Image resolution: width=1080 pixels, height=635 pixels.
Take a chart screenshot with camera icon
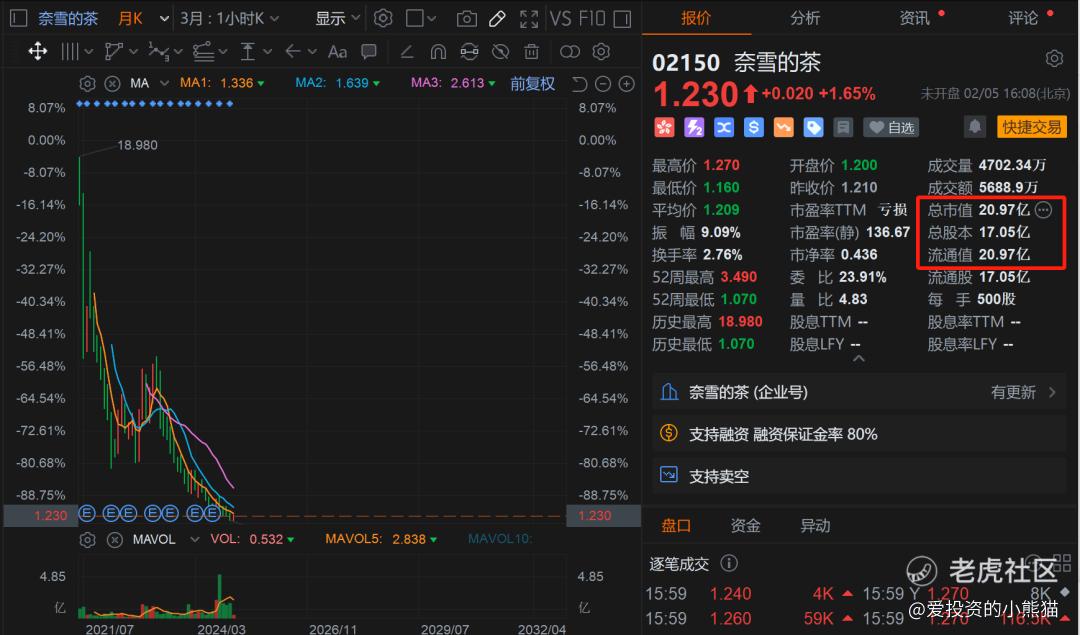click(x=466, y=19)
